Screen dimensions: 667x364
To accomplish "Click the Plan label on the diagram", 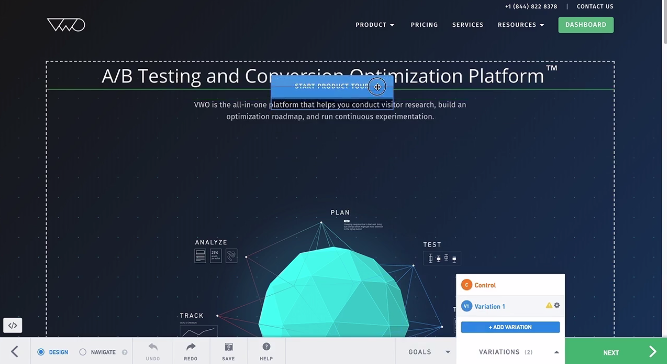I will click(x=340, y=212).
